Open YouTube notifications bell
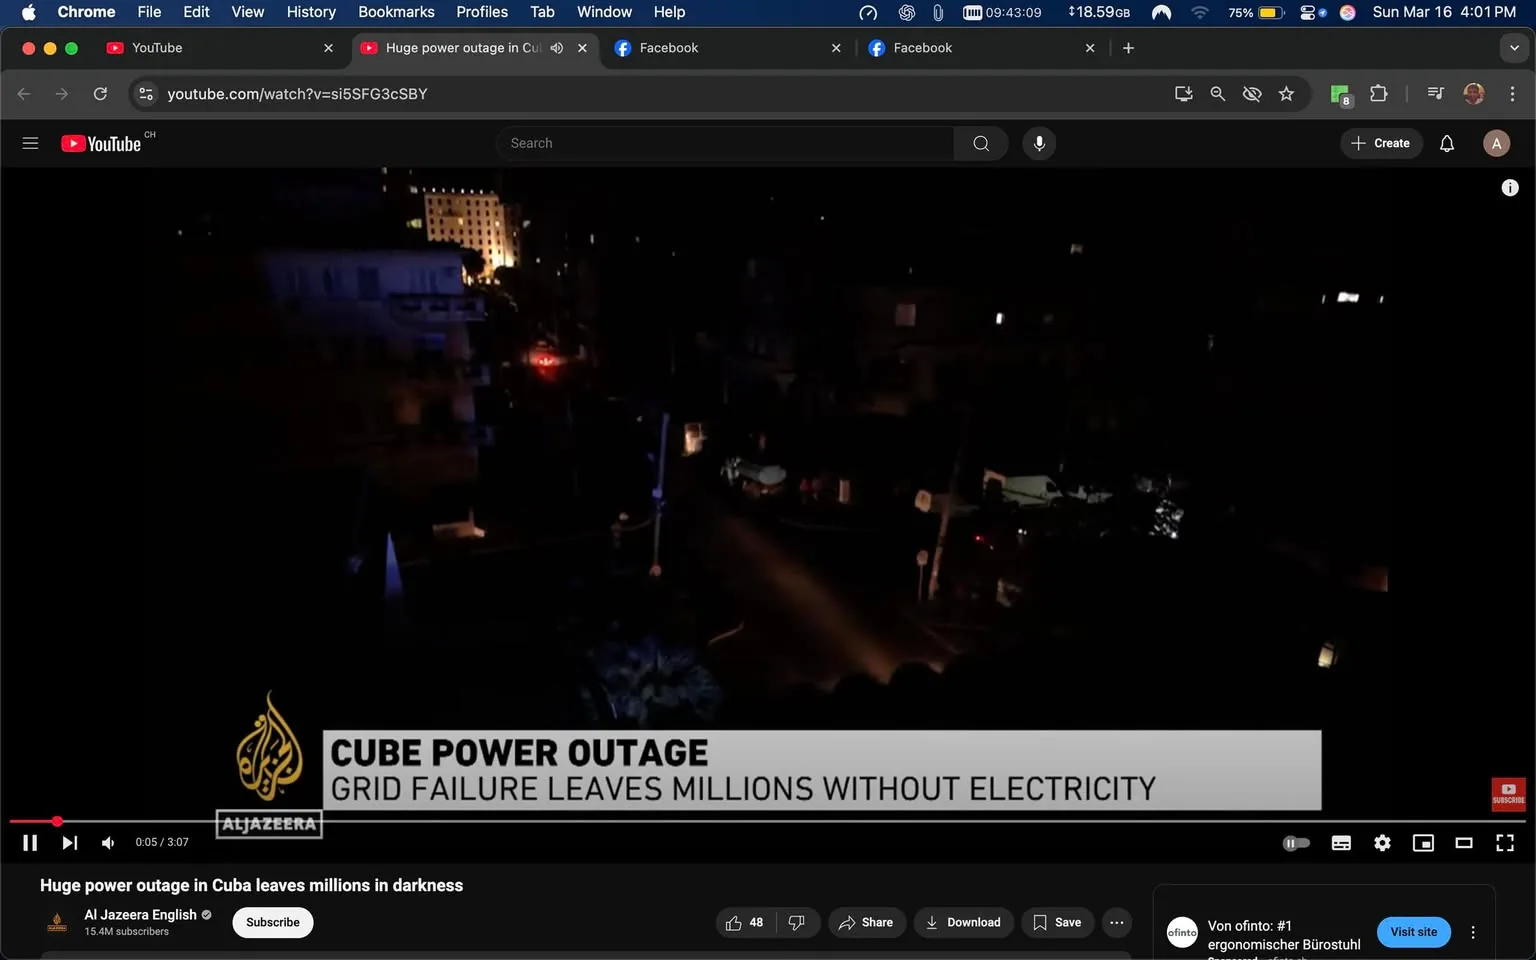 tap(1446, 143)
